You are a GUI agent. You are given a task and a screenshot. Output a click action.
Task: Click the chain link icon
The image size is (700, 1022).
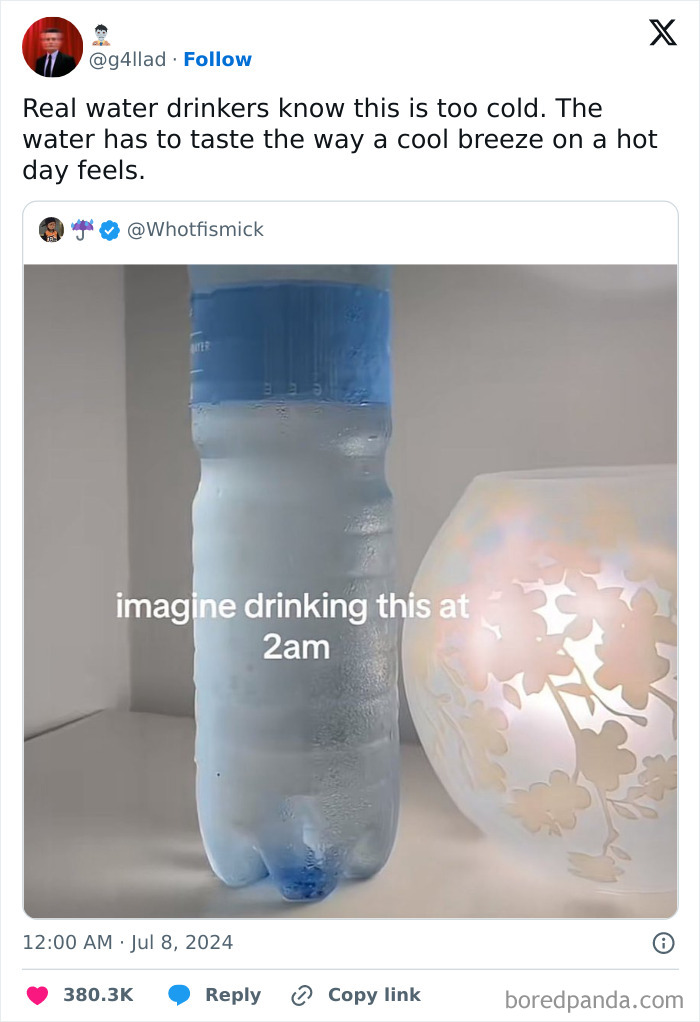(302, 995)
